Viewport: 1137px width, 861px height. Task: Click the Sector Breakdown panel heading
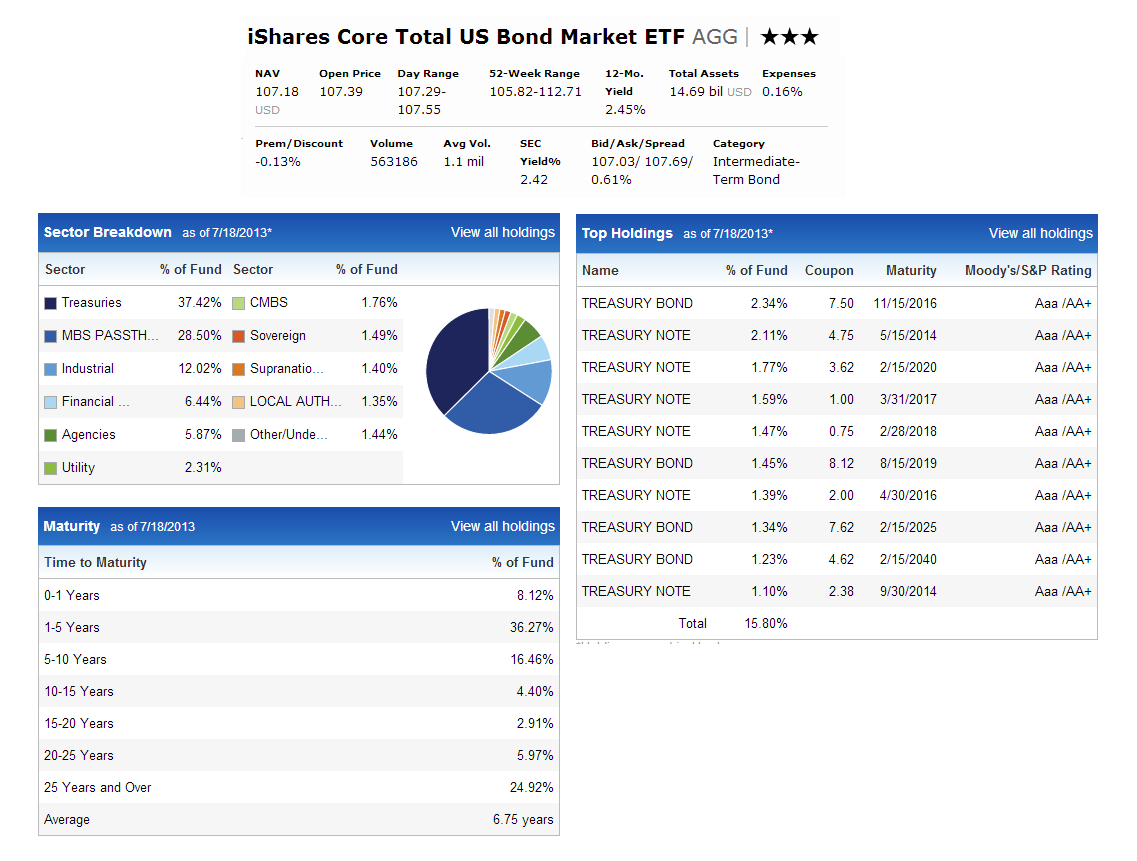point(107,232)
